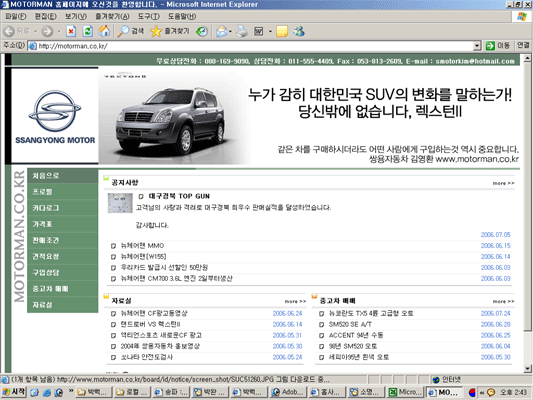The width and height of the screenshot is (533, 400).
Task: Click more link beside 자료실 section
Action: point(295,301)
